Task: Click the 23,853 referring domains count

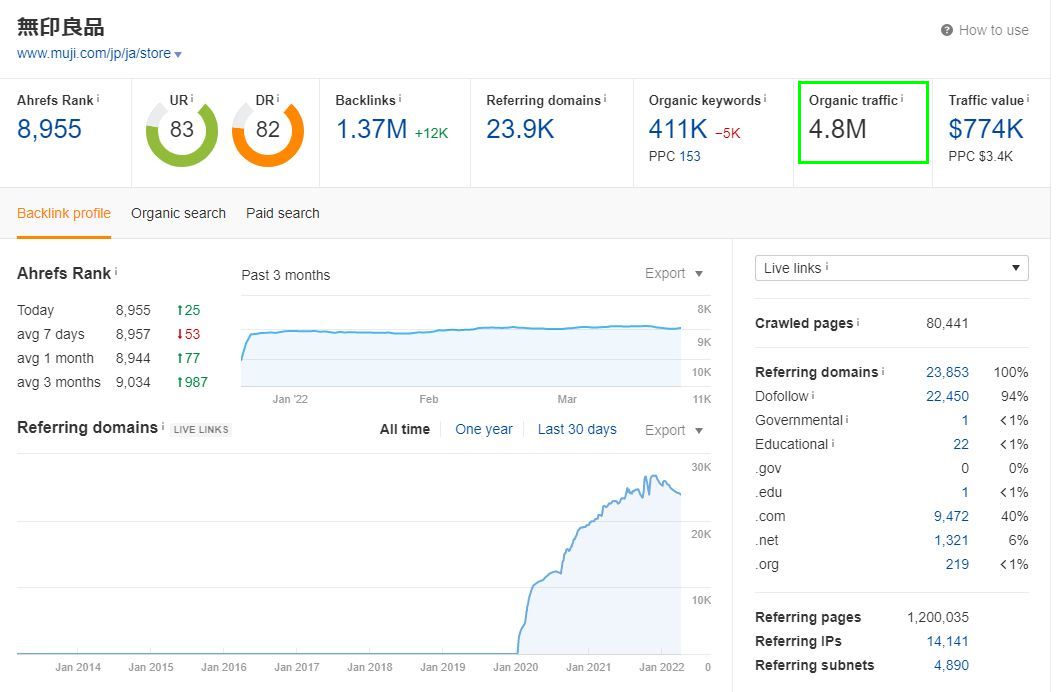Action: (947, 372)
